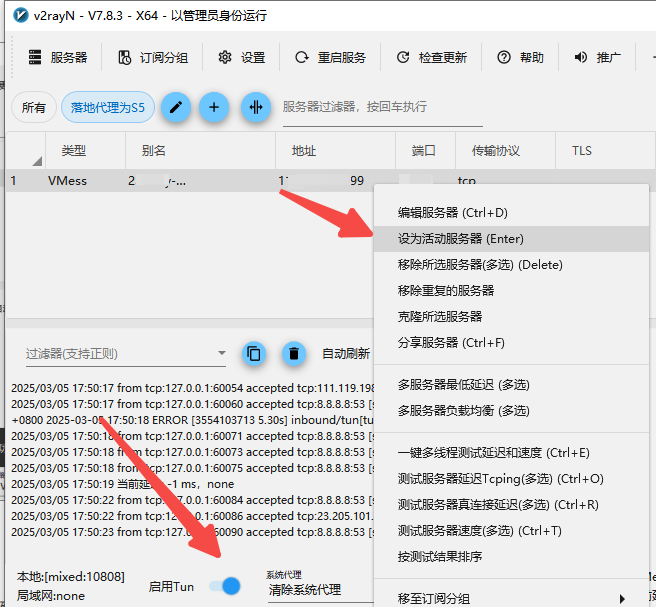Select the 所有 group tab
The image size is (656, 607).
tap(33, 108)
